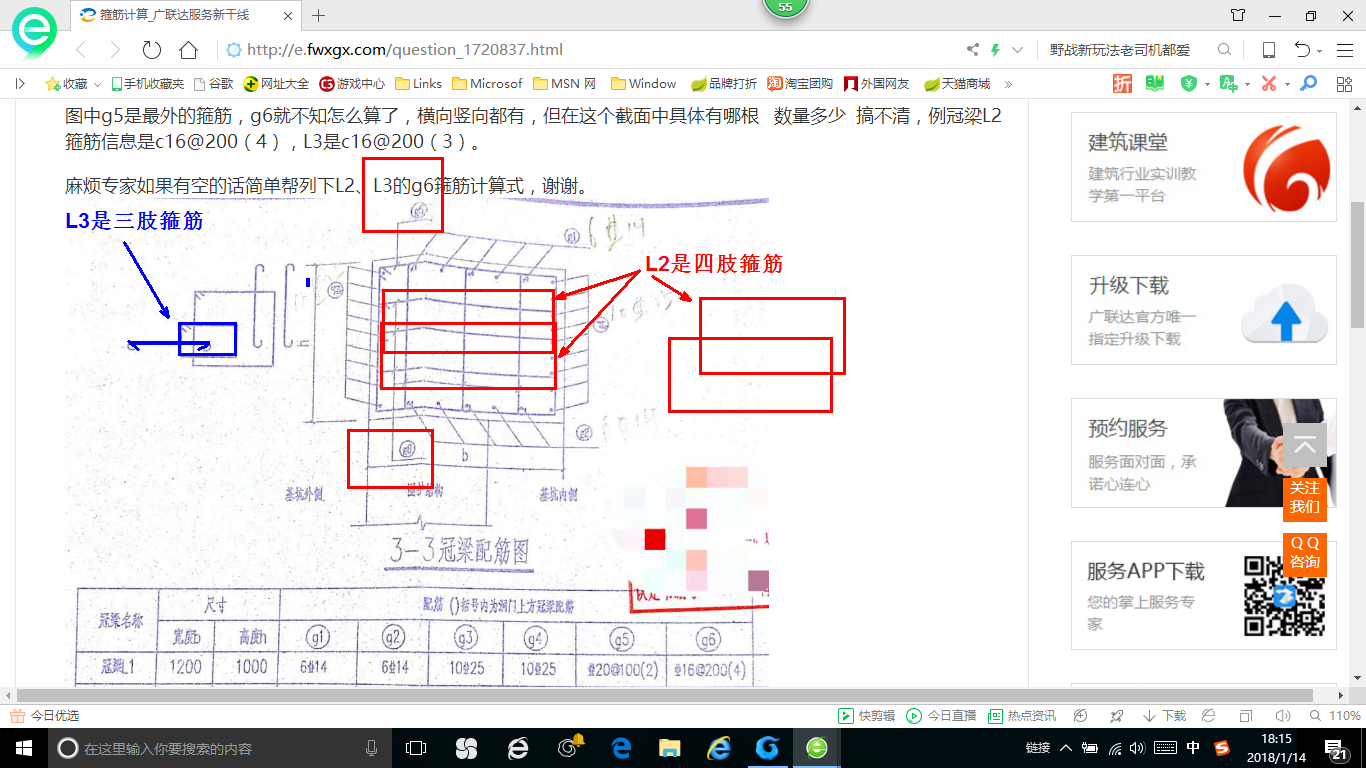Click the green book reader extension icon
This screenshot has height=768, width=1366.
point(1155,84)
